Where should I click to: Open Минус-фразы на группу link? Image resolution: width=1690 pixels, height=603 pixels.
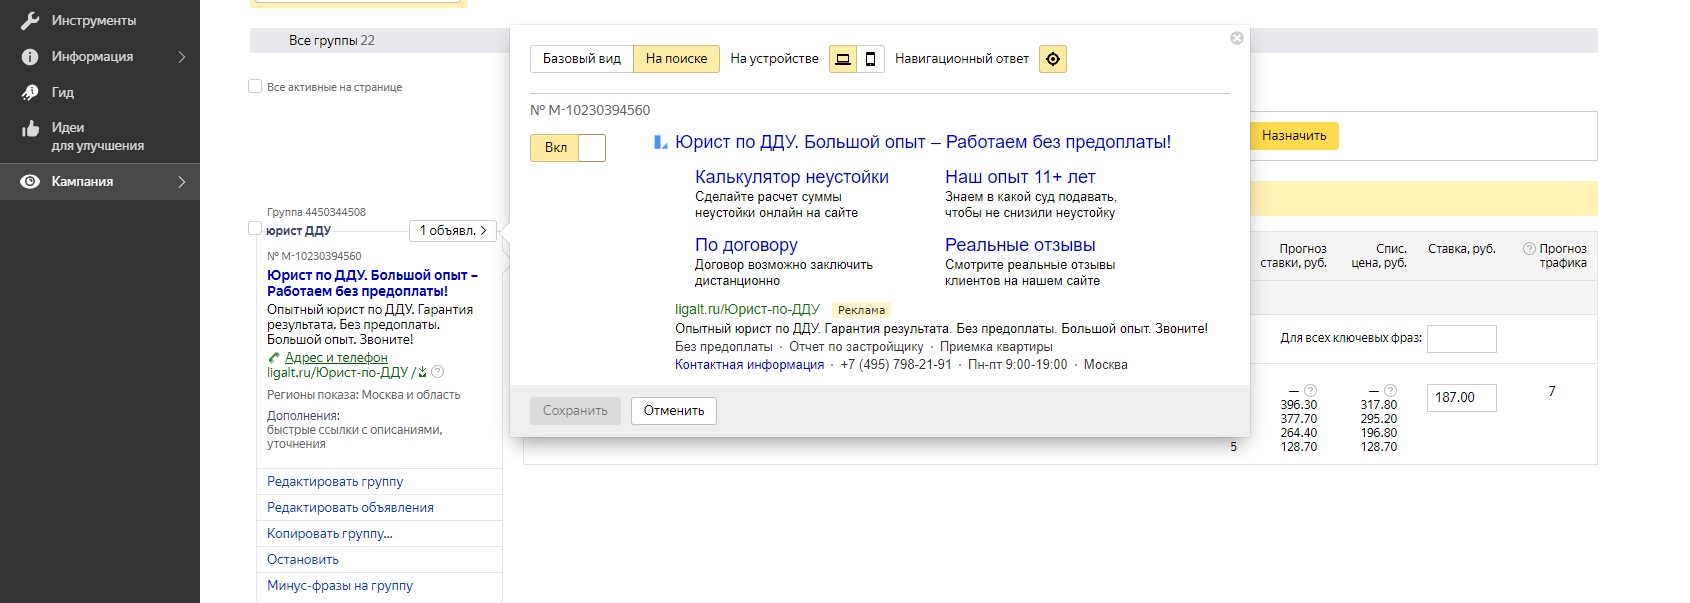340,586
